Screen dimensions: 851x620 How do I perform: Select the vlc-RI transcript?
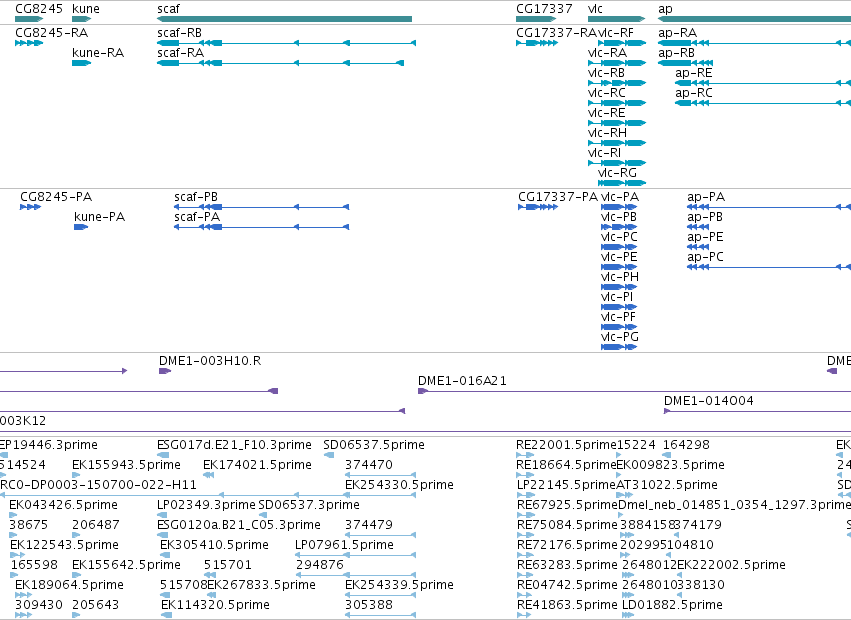(x=617, y=163)
